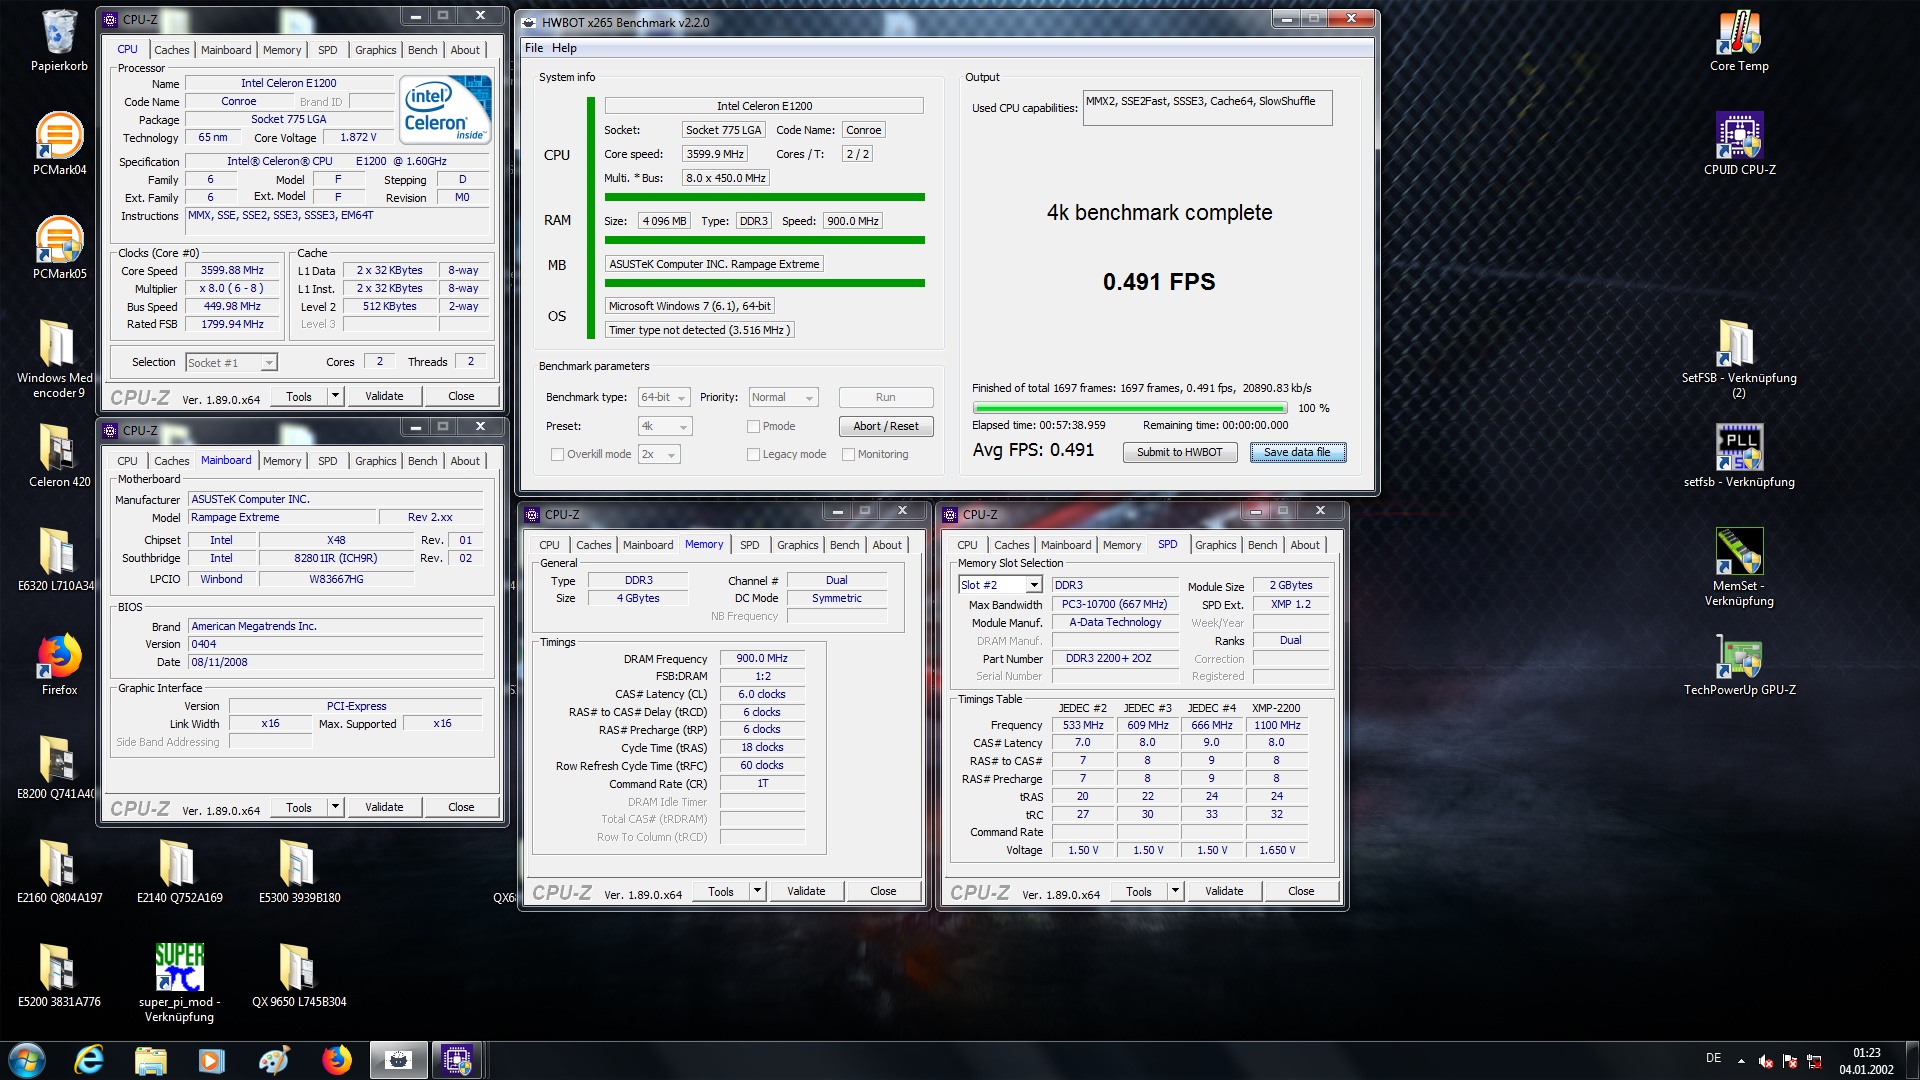Click the CPU-Z taskbar button

tap(457, 1060)
